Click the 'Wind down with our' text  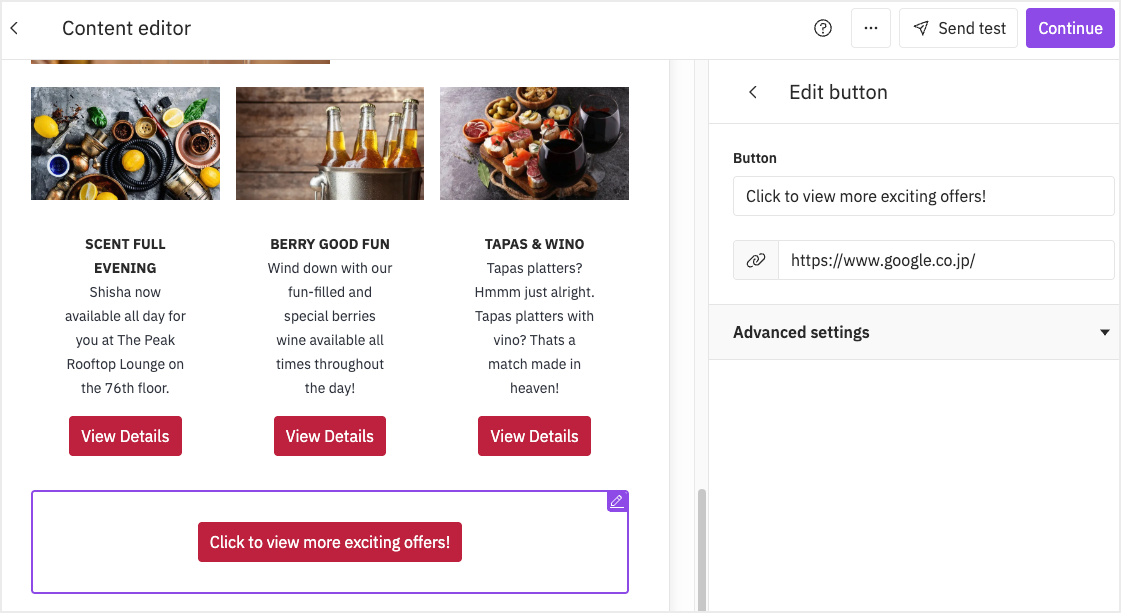330,268
